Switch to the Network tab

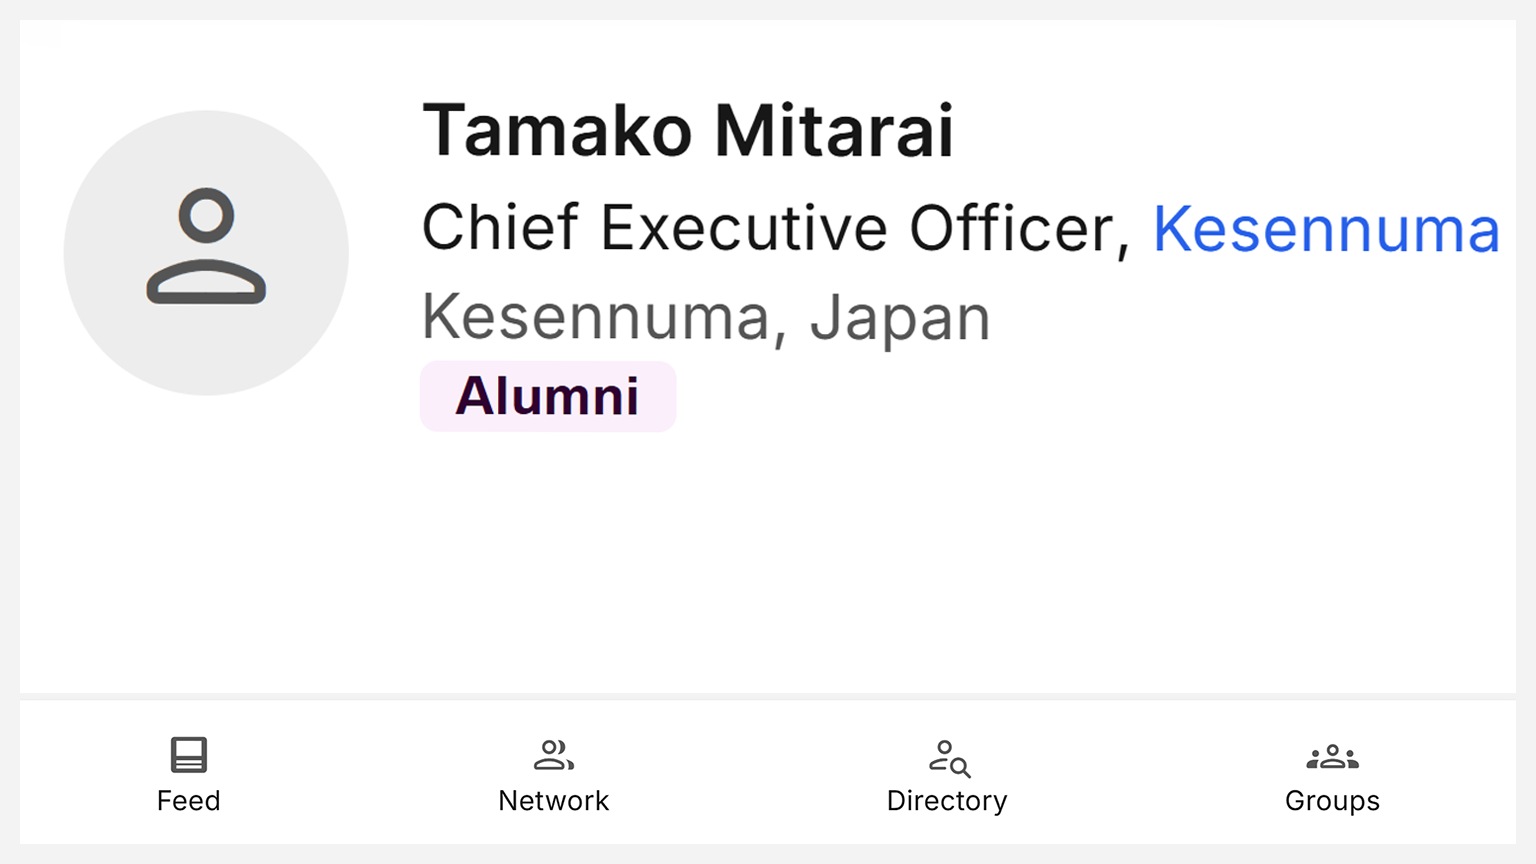(x=554, y=775)
